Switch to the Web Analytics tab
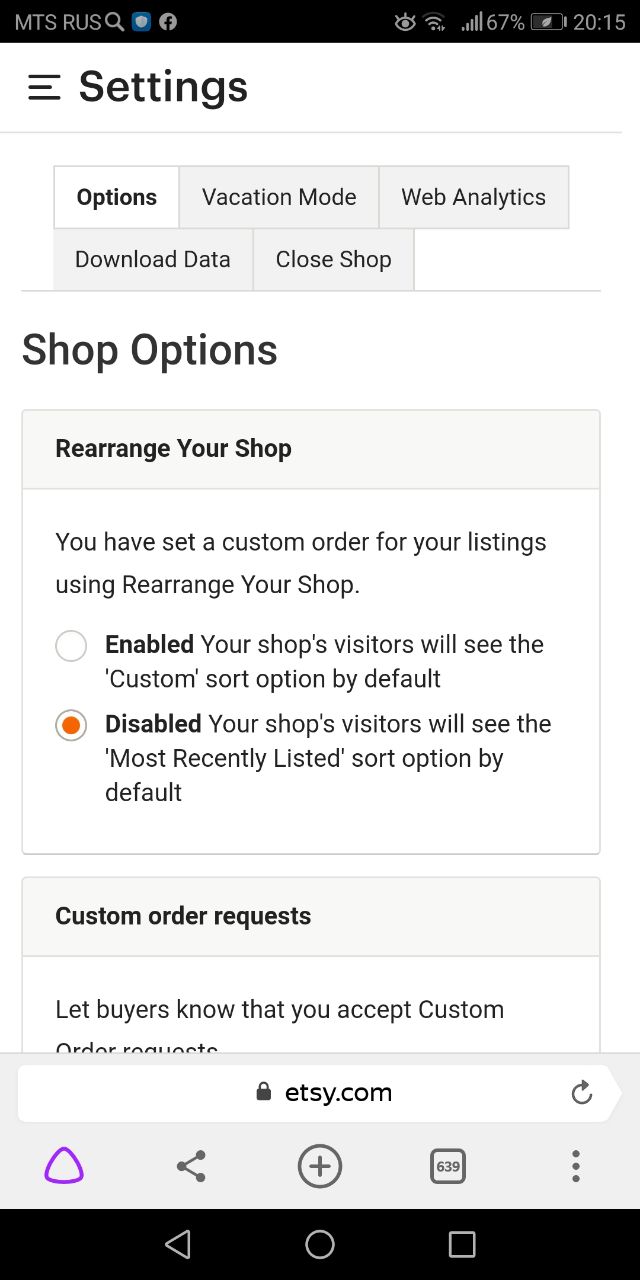The width and height of the screenshot is (640, 1280). coord(474,197)
